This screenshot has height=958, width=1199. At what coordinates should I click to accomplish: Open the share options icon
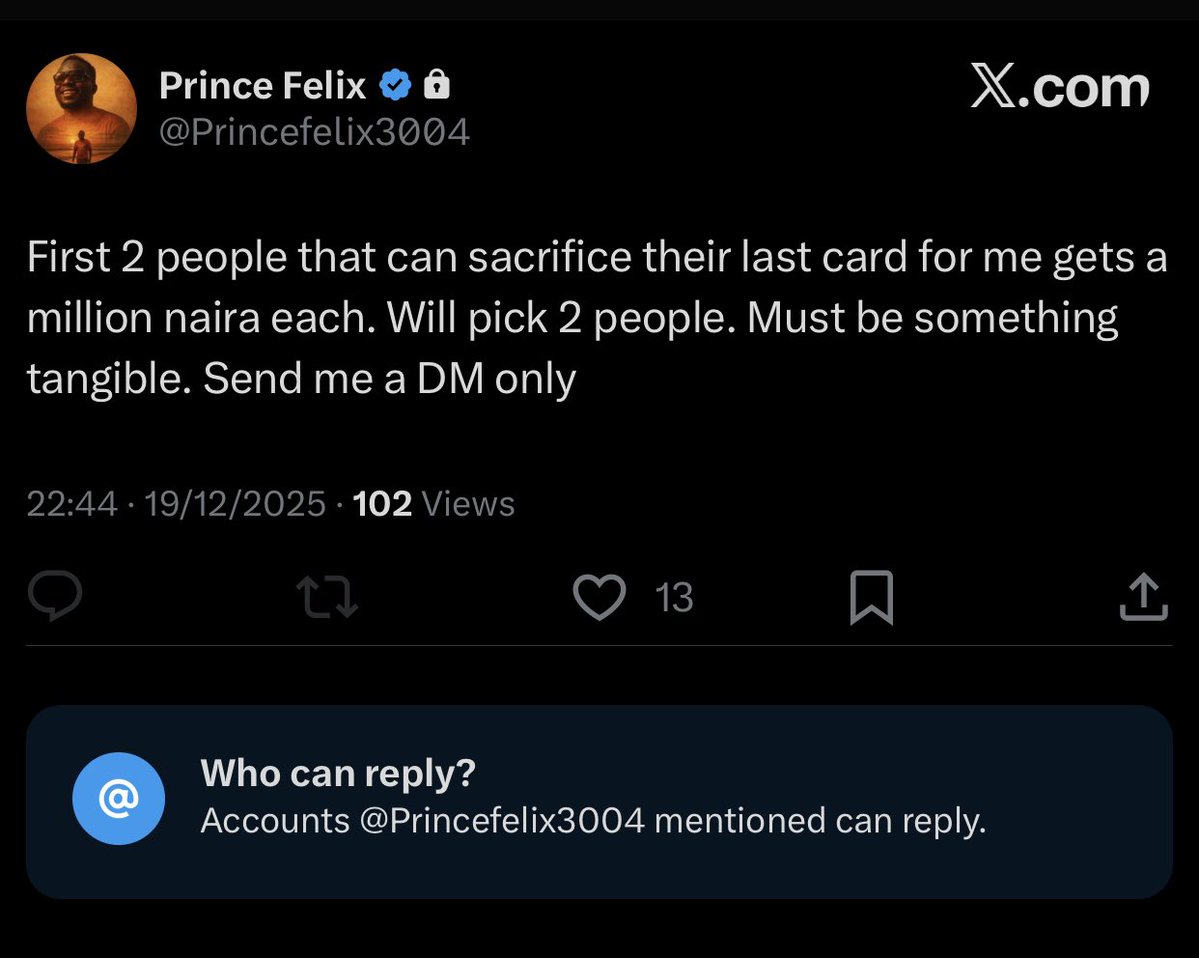coord(1143,598)
